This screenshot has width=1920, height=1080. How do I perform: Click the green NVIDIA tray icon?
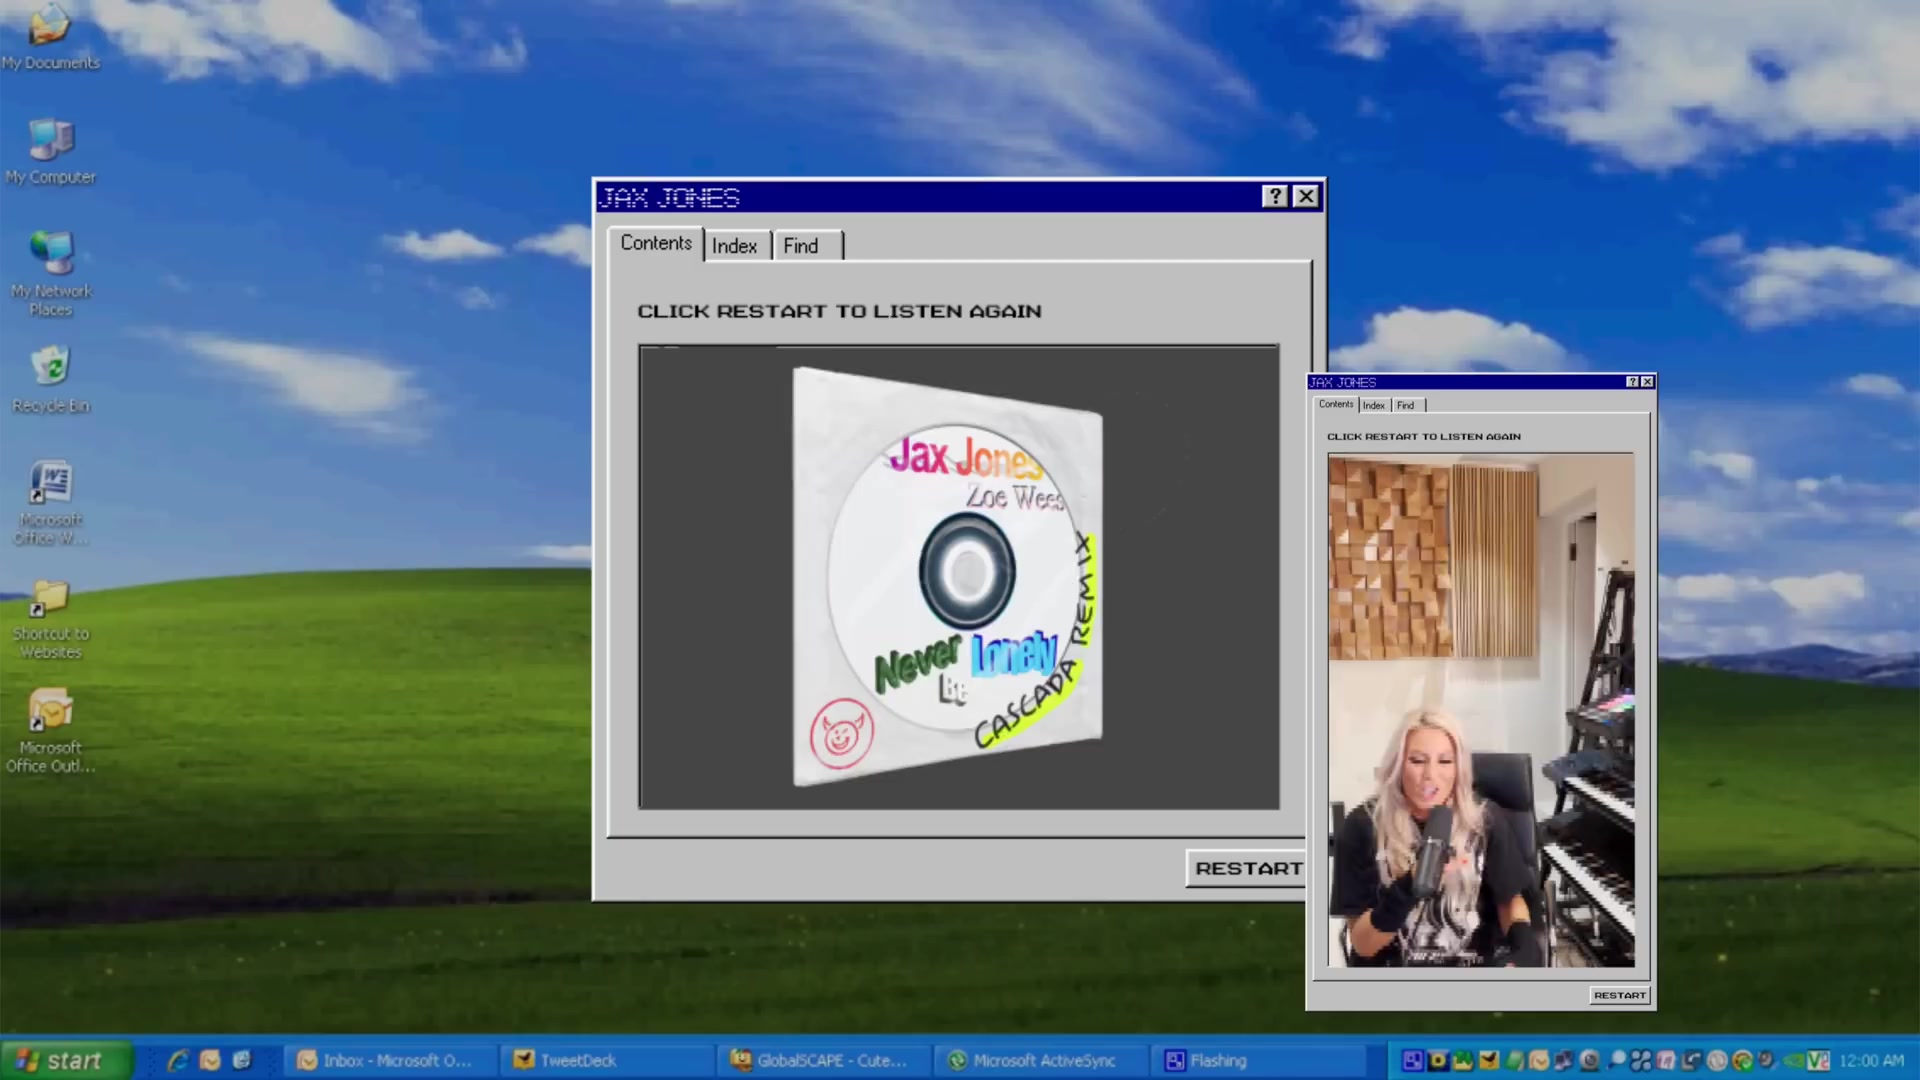pyautogui.click(x=1792, y=1060)
